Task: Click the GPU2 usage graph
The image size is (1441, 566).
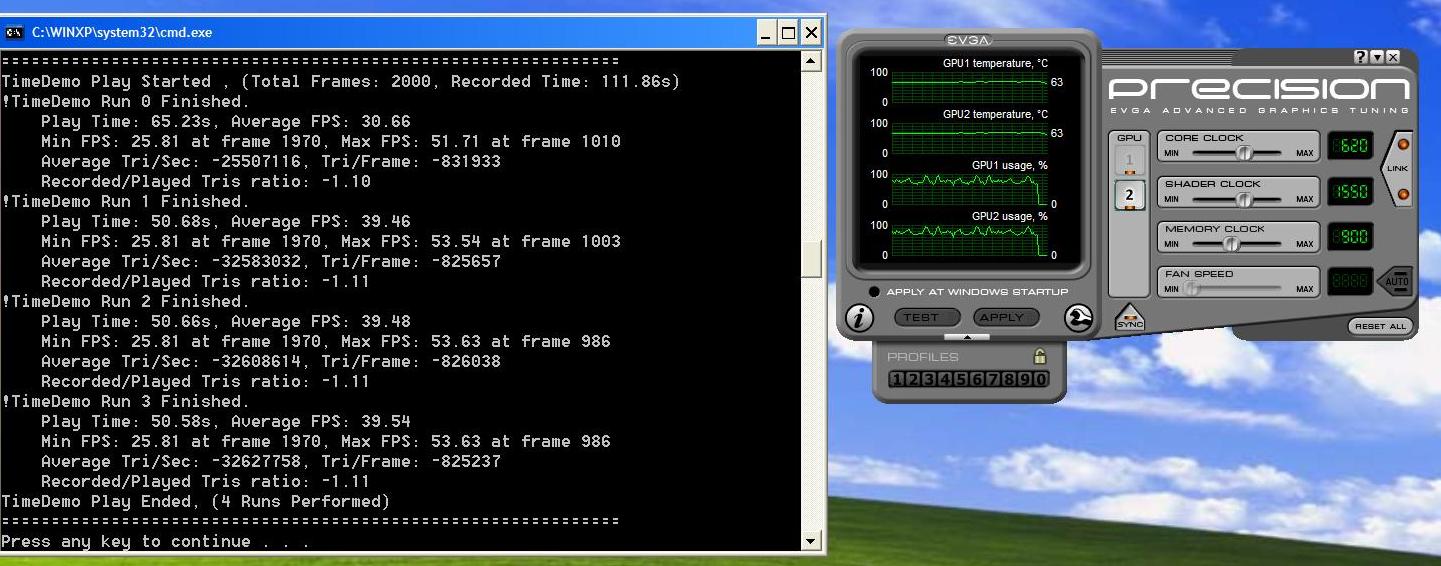Action: point(968,240)
